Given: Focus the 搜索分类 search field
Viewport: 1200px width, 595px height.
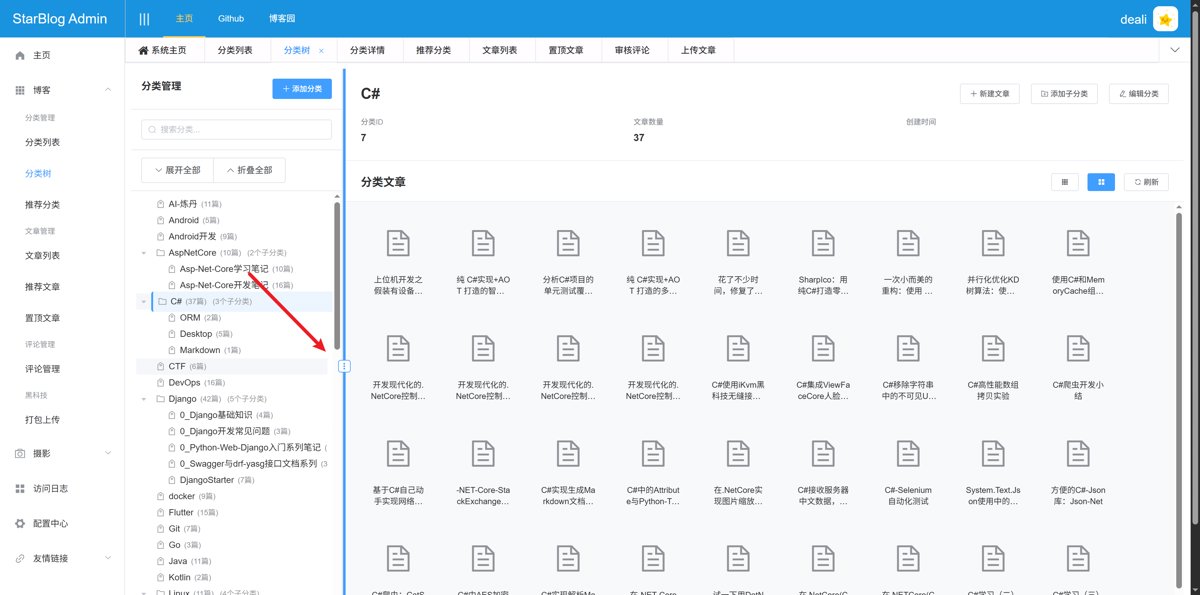Looking at the screenshot, I should [x=236, y=129].
